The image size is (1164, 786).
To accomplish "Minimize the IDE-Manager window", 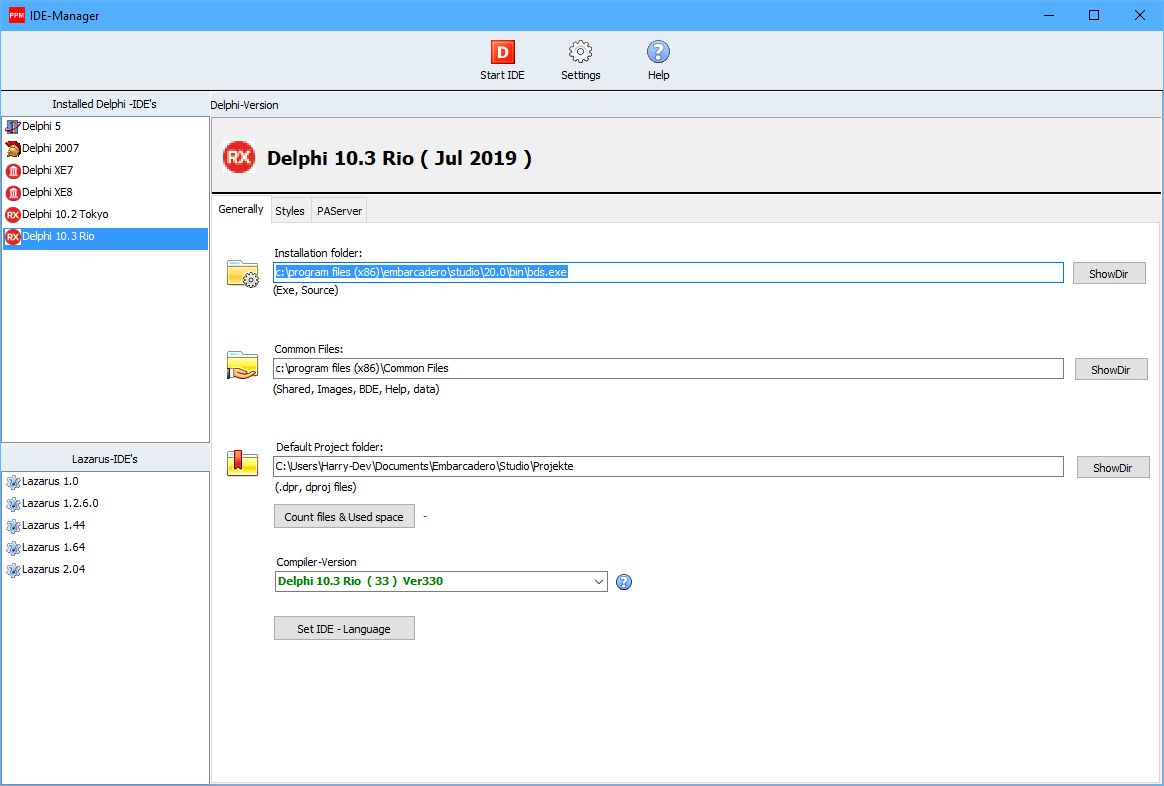I will (x=1049, y=15).
